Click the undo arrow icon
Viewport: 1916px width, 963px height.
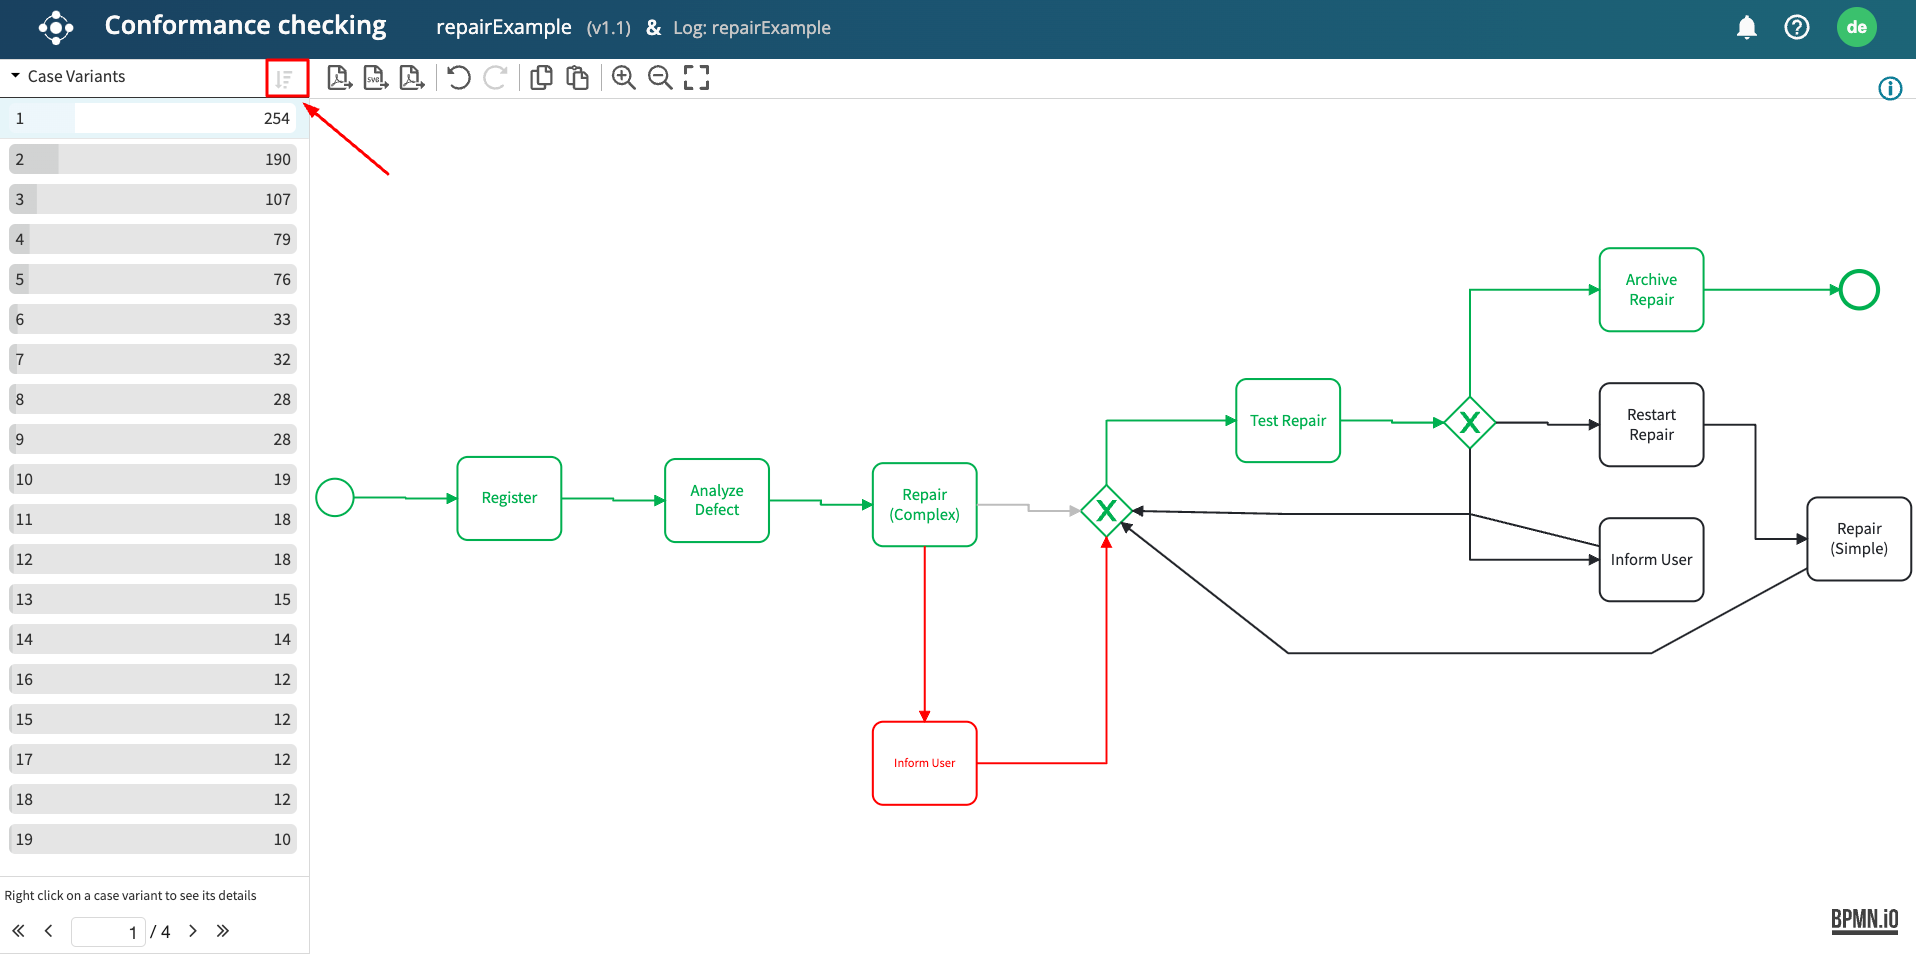pyautogui.click(x=459, y=78)
